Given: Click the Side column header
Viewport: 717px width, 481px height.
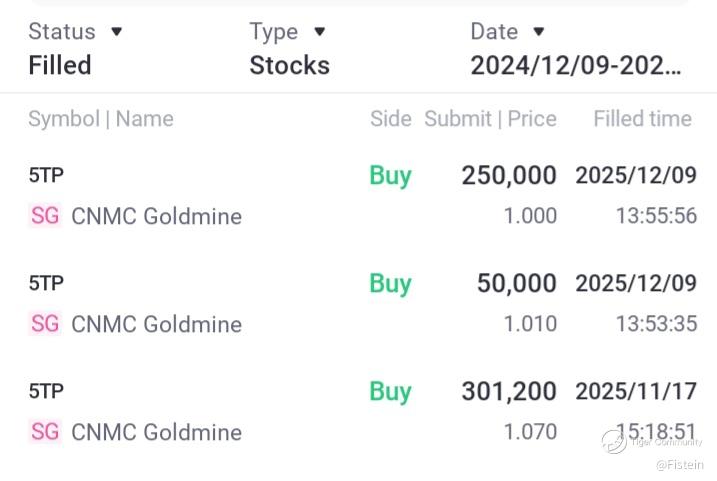Looking at the screenshot, I should point(390,119).
